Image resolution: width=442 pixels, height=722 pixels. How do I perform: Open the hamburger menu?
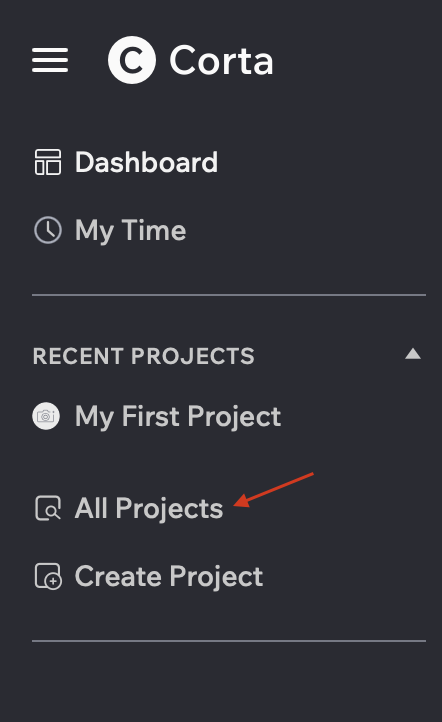pos(50,60)
